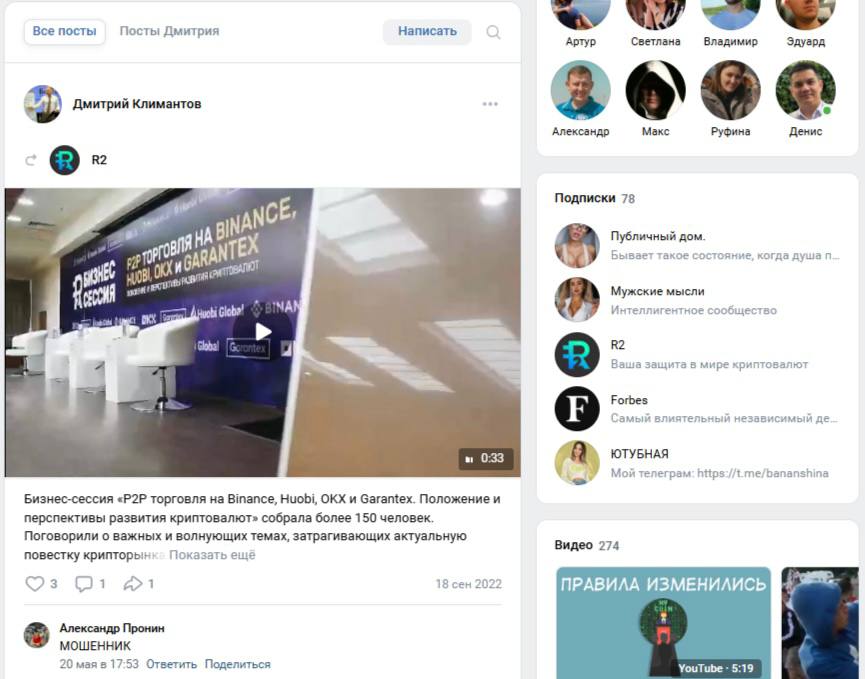Screen dimensions: 865x679
Task: Like the post with heart icon
Action: [35, 584]
